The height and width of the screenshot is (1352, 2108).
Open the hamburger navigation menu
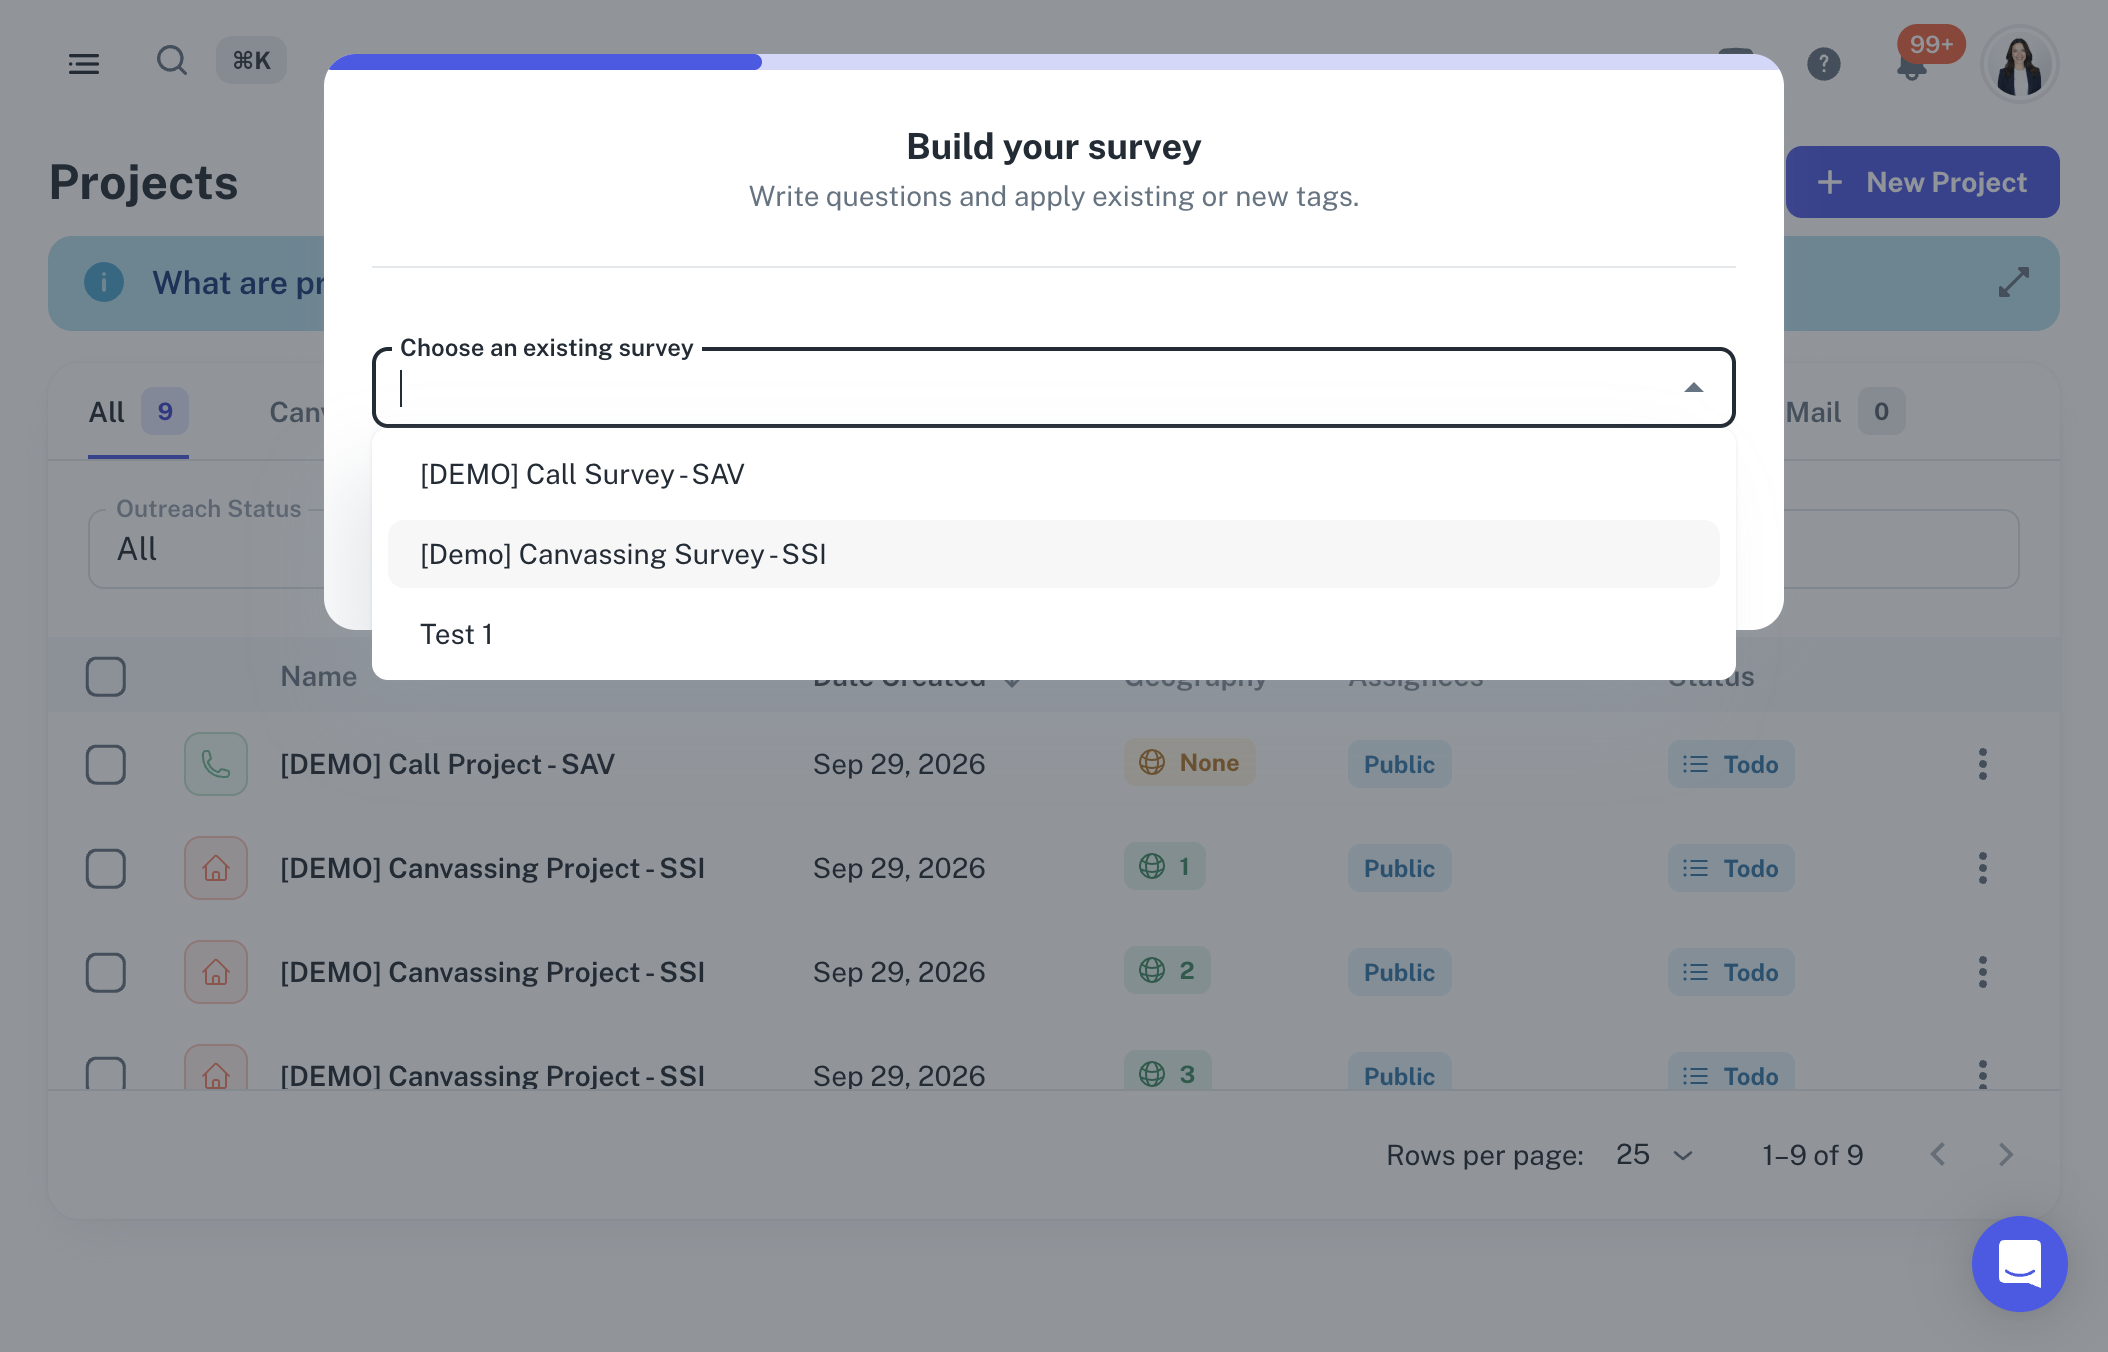(x=84, y=64)
